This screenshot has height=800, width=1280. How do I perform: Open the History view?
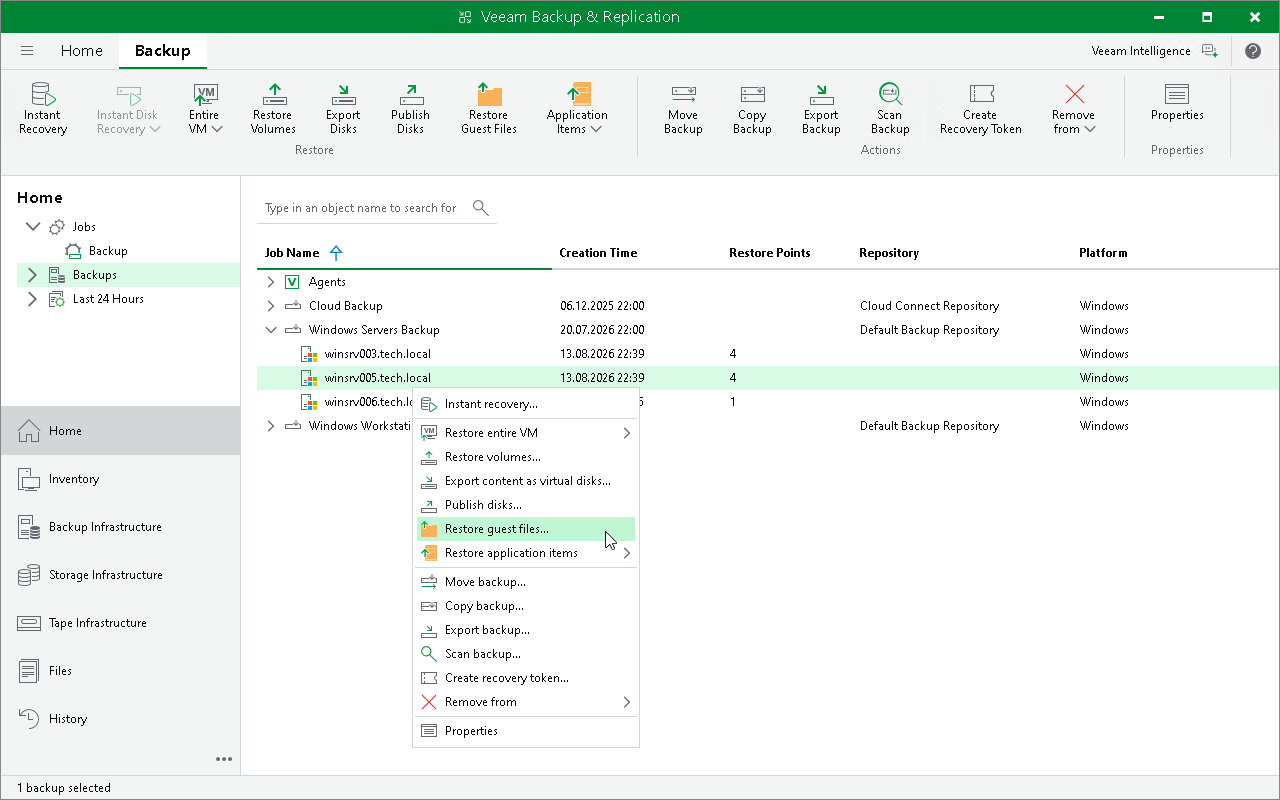[120, 719]
